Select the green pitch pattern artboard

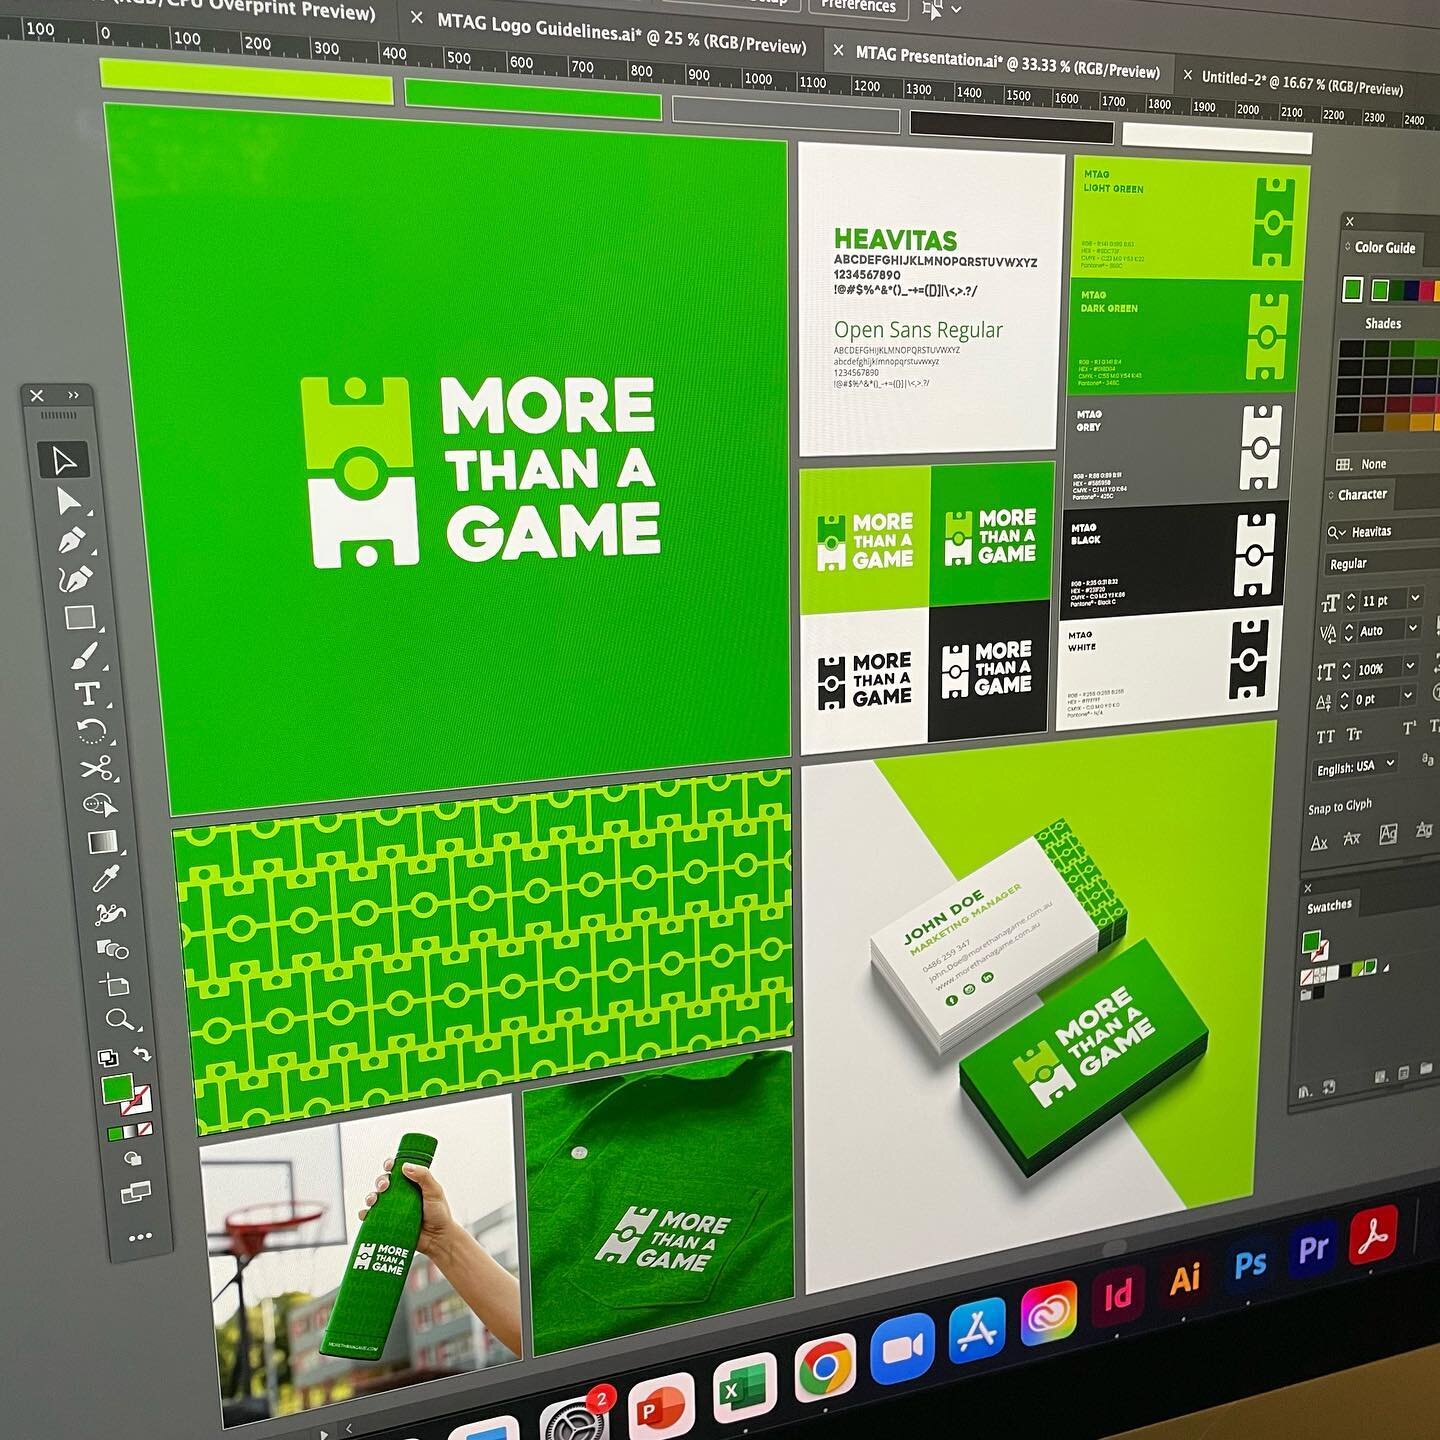[x=483, y=950]
